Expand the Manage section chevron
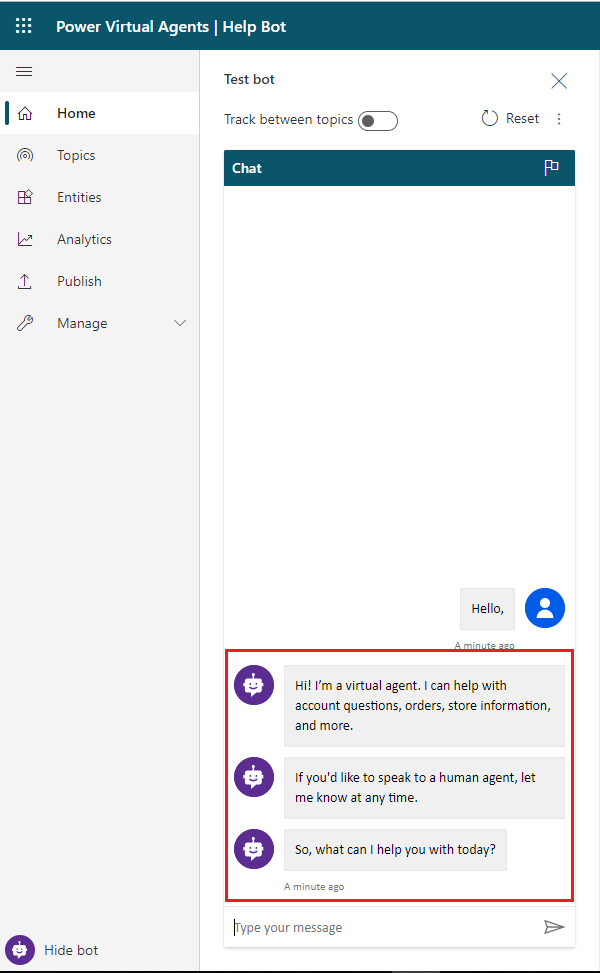Image resolution: width=600 pixels, height=973 pixels. [x=180, y=323]
